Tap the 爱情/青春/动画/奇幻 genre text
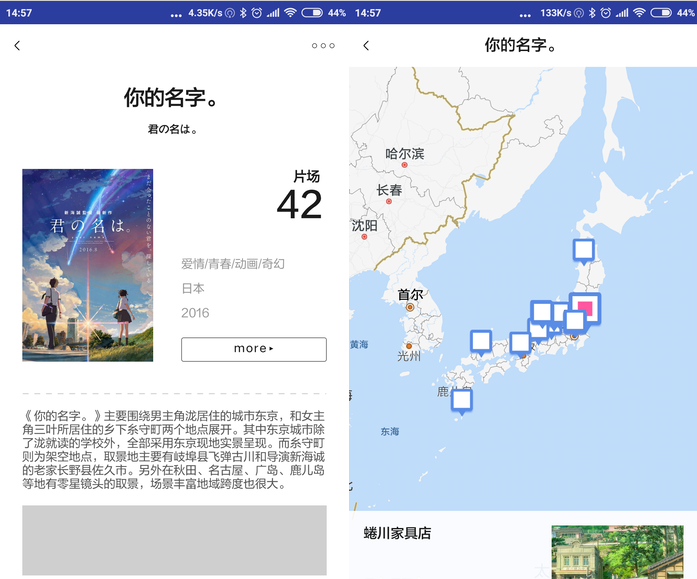This screenshot has width=697, height=579. tap(233, 264)
